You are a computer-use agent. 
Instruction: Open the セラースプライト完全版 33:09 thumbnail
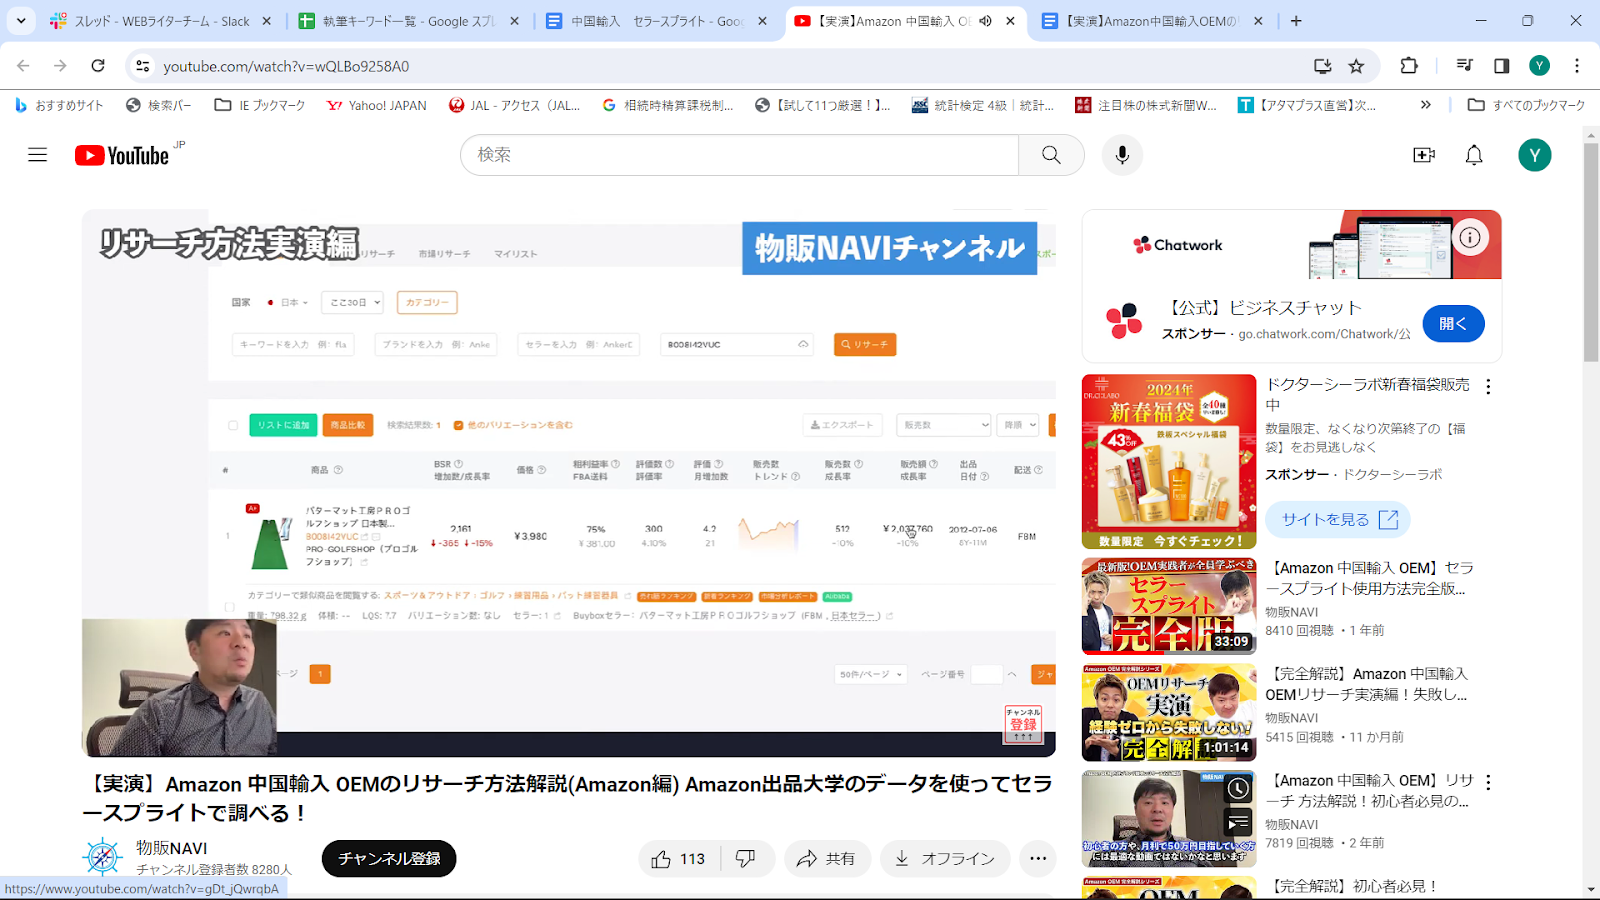click(x=1169, y=606)
